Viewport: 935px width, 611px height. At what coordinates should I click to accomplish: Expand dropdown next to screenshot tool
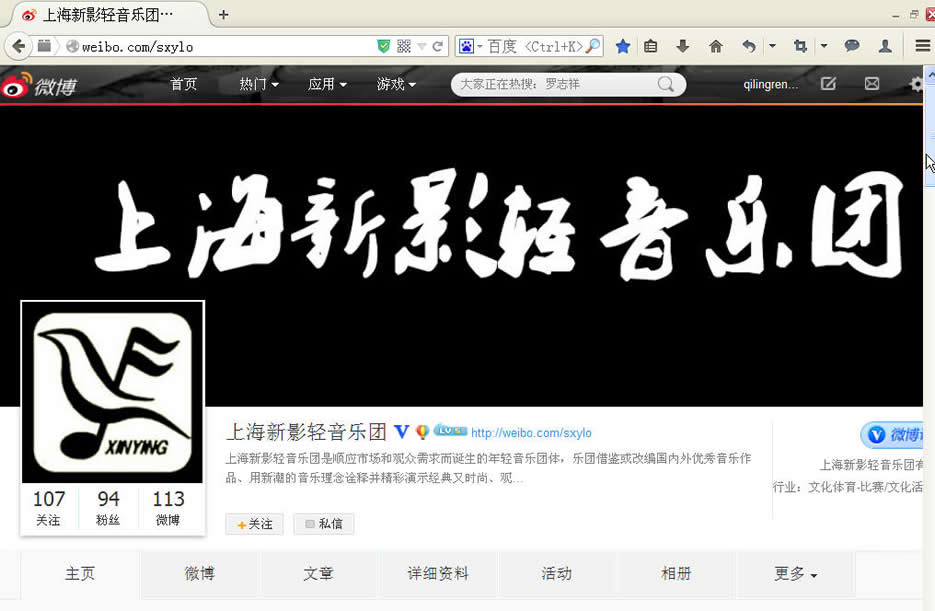point(824,46)
